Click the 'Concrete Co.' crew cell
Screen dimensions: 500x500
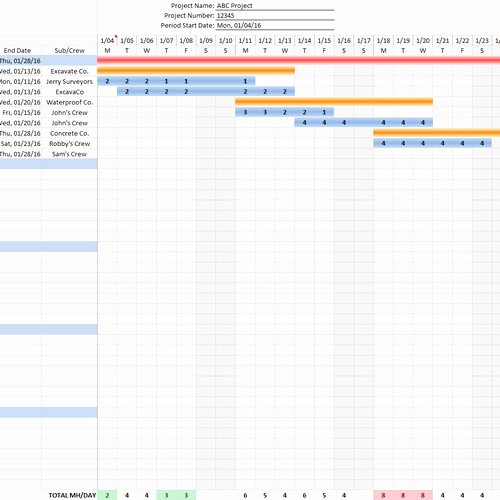point(69,133)
